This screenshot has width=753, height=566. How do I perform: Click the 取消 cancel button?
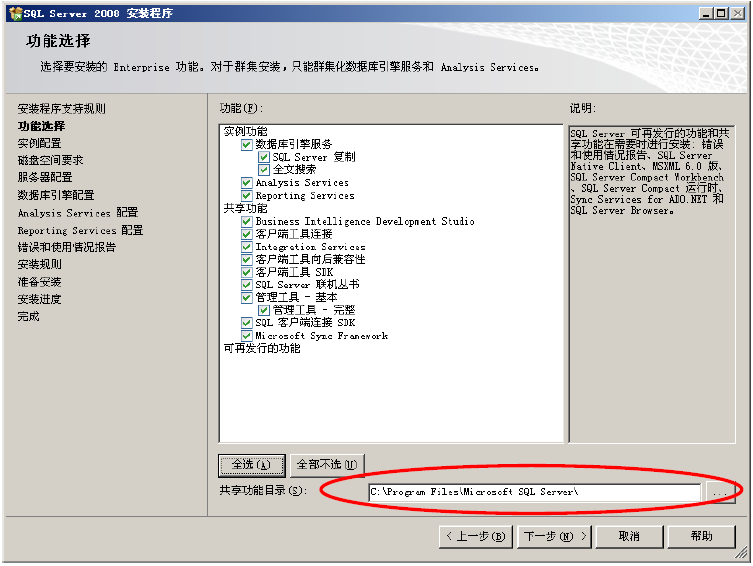pos(630,536)
